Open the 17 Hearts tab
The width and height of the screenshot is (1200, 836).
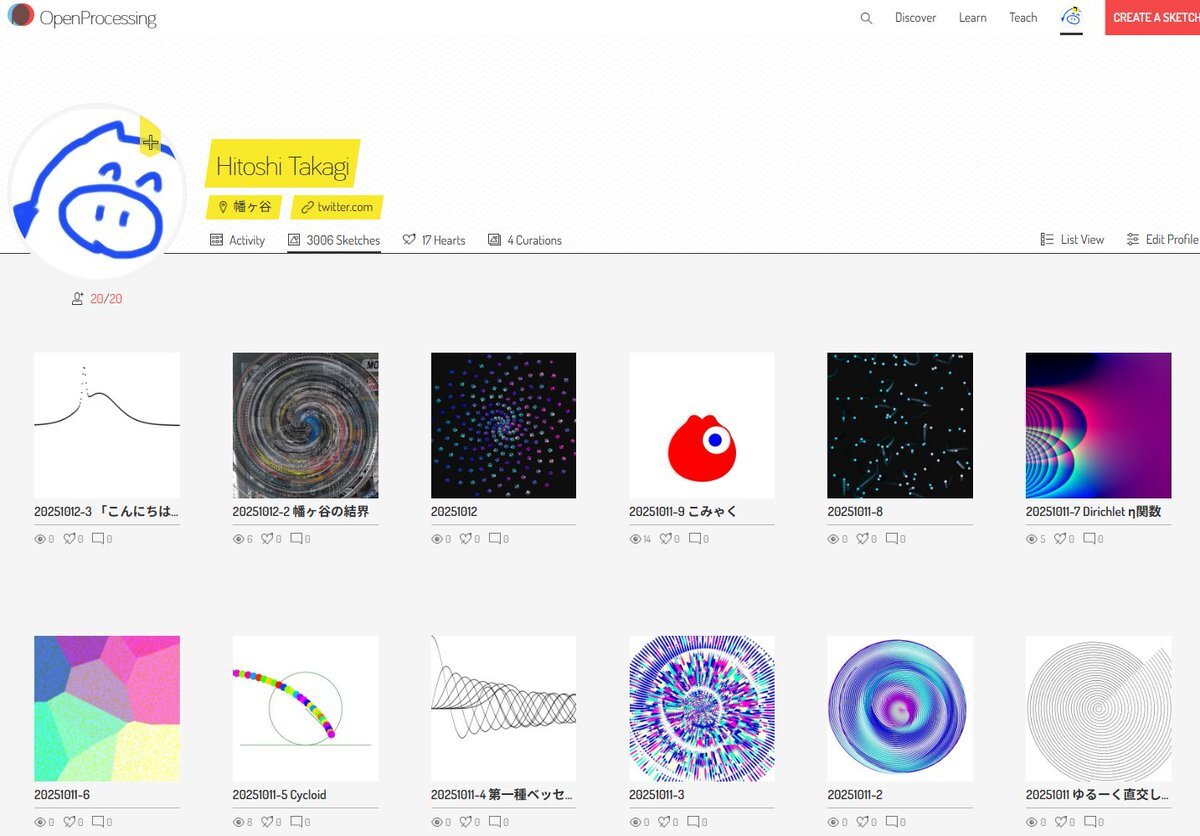434,240
